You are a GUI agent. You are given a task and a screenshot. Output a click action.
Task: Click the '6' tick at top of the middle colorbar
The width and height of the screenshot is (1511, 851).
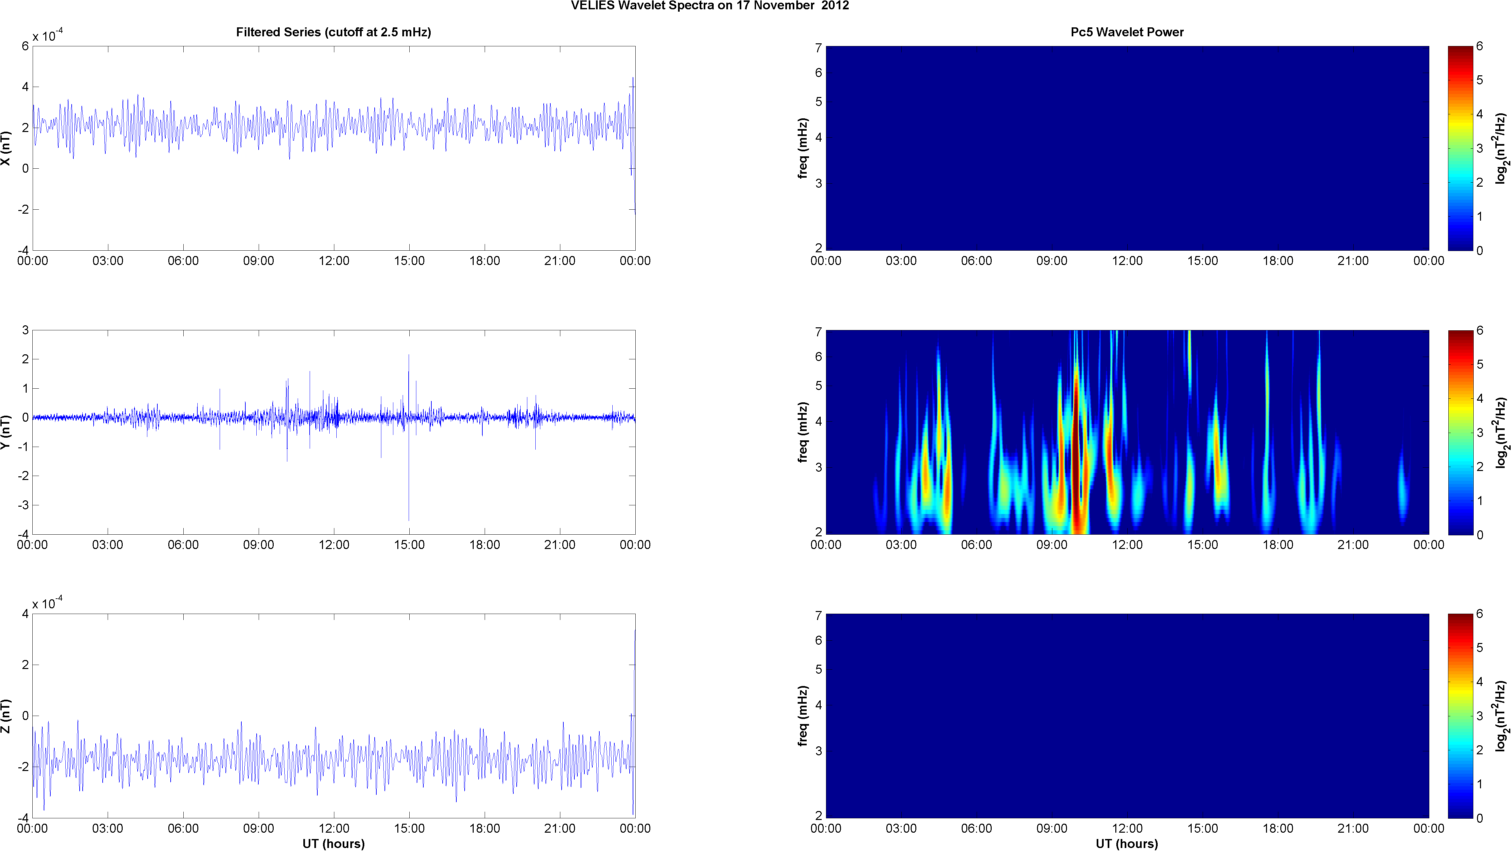(1480, 330)
